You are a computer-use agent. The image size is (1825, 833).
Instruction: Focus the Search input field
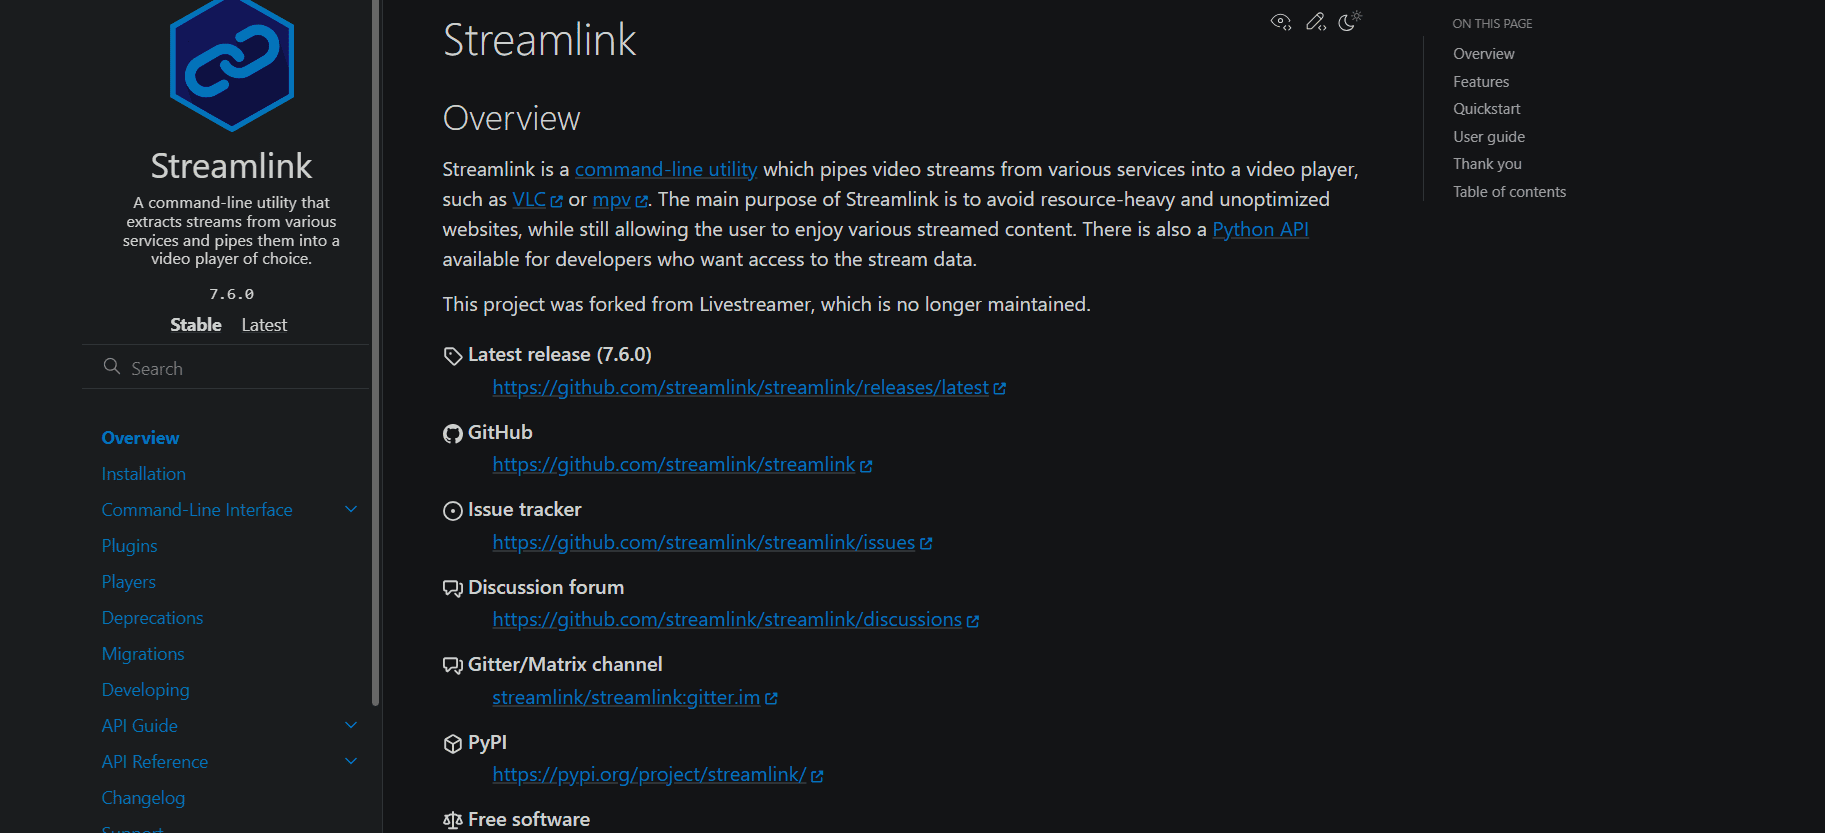point(226,368)
